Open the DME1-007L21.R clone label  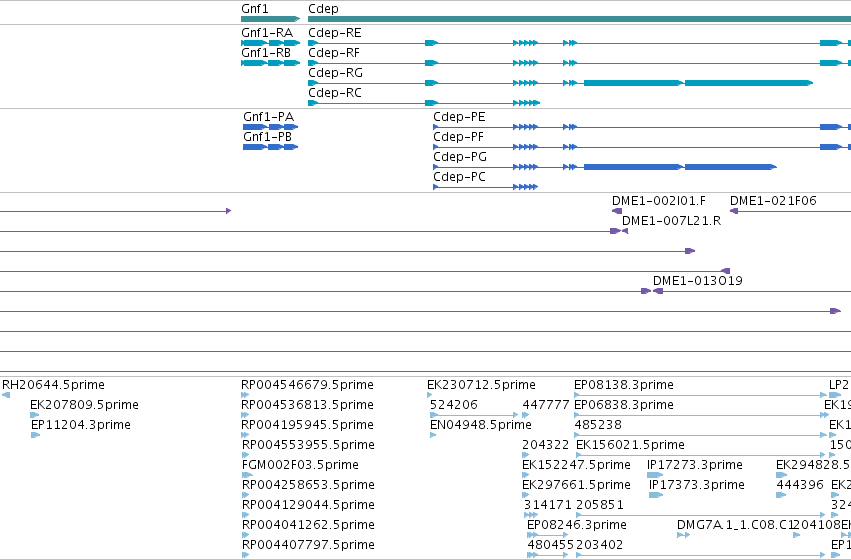pos(671,221)
